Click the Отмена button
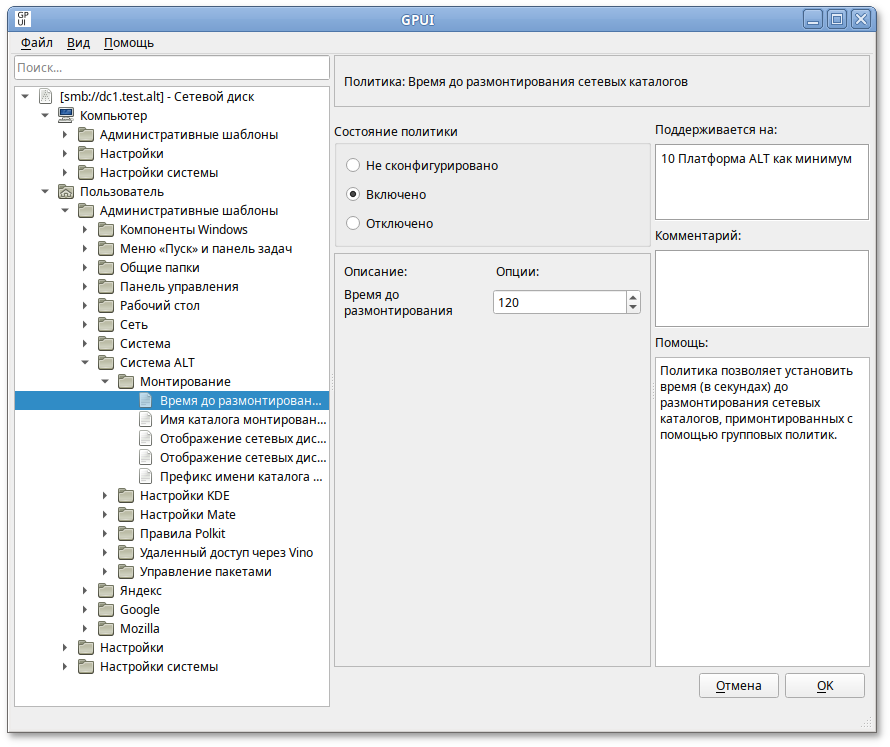 pyautogui.click(x=738, y=685)
